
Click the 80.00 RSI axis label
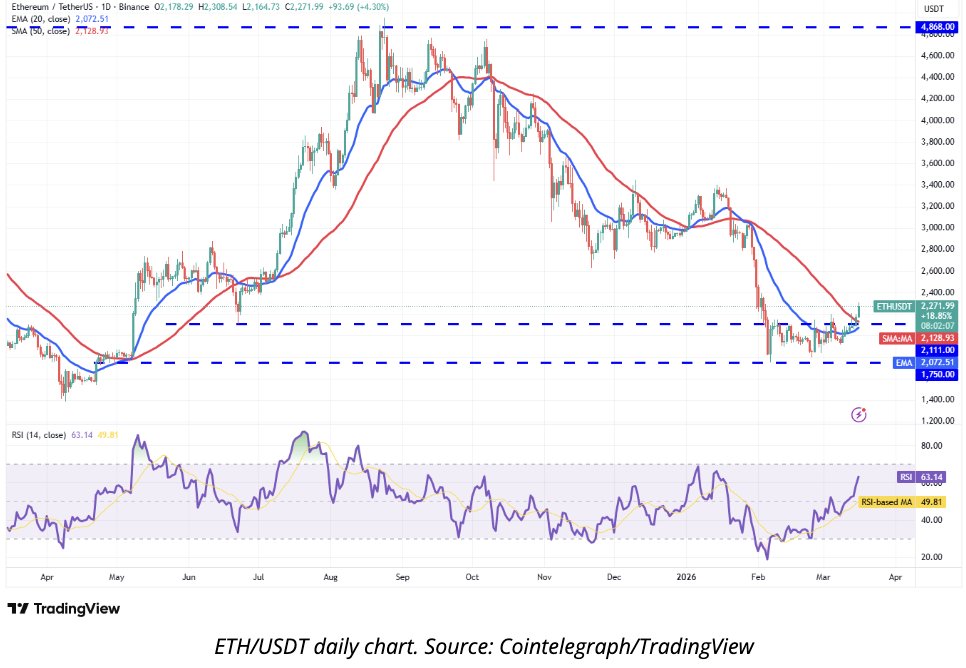[932, 446]
